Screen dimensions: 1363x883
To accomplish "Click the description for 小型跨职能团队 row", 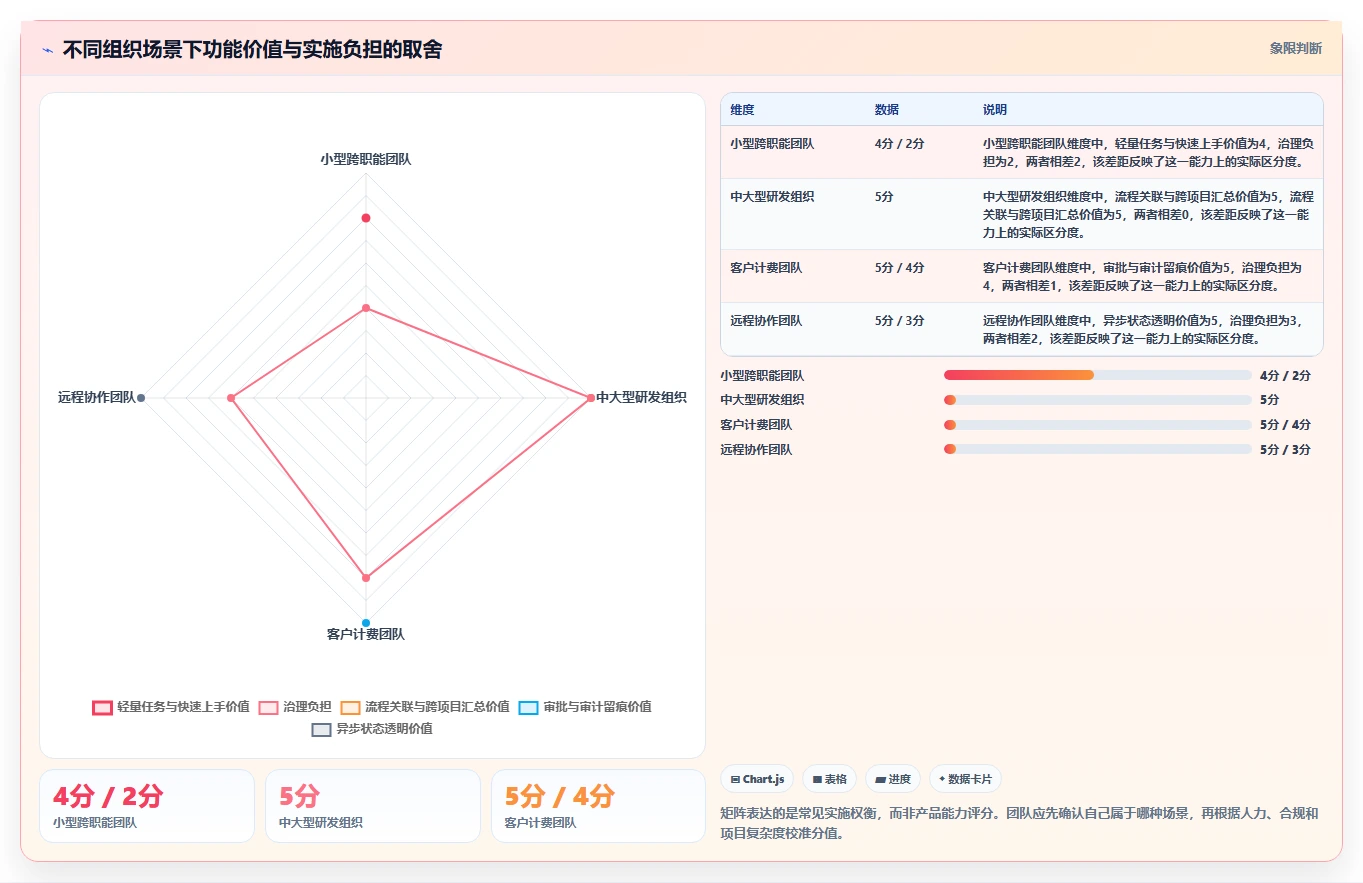I will [1148, 152].
